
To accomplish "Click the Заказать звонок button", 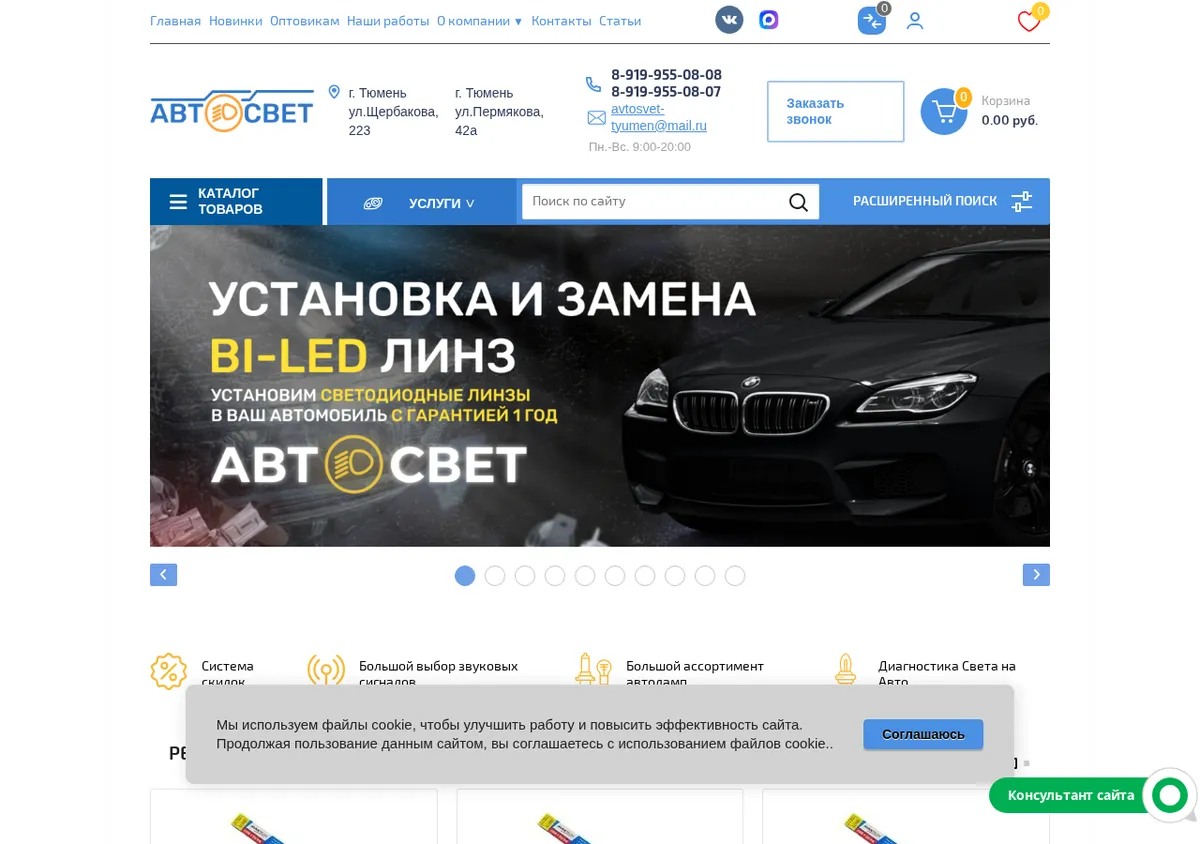I will 835,111.
